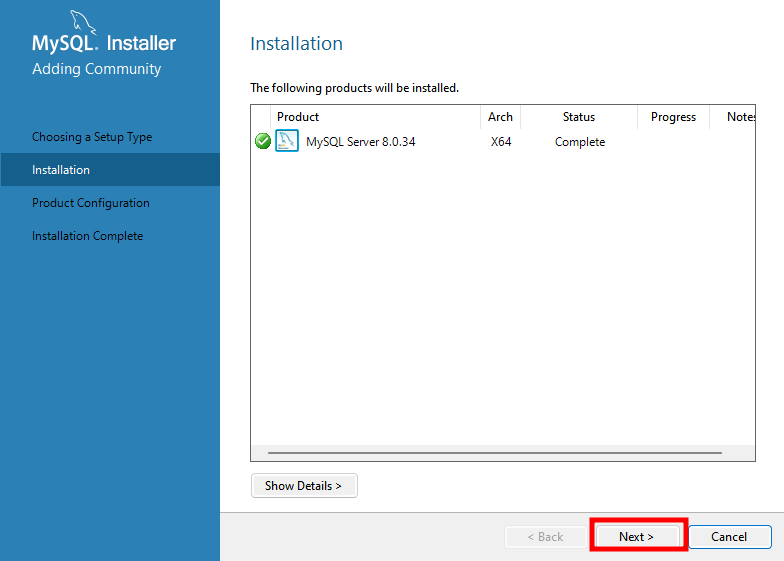Select the Installation step in sidebar
The height and width of the screenshot is (561, 784).
pos(110,170)
